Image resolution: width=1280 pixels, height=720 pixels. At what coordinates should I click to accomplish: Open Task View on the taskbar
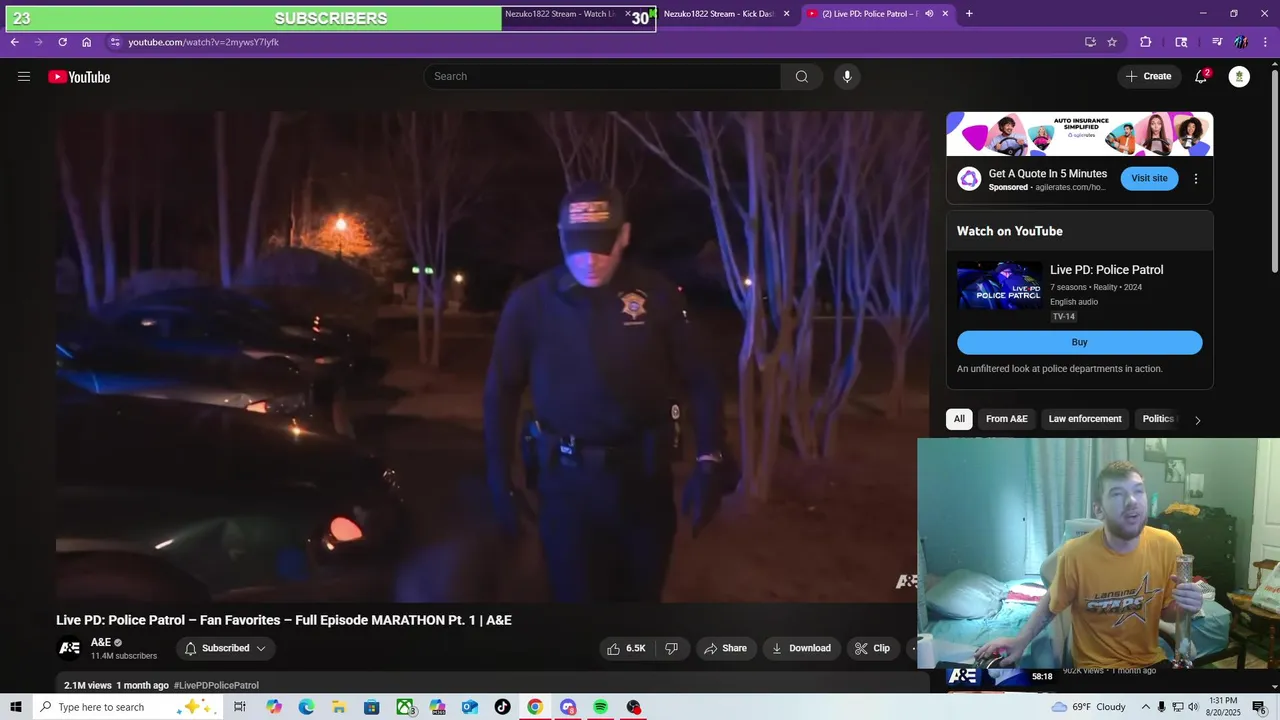tap(240, 707)
